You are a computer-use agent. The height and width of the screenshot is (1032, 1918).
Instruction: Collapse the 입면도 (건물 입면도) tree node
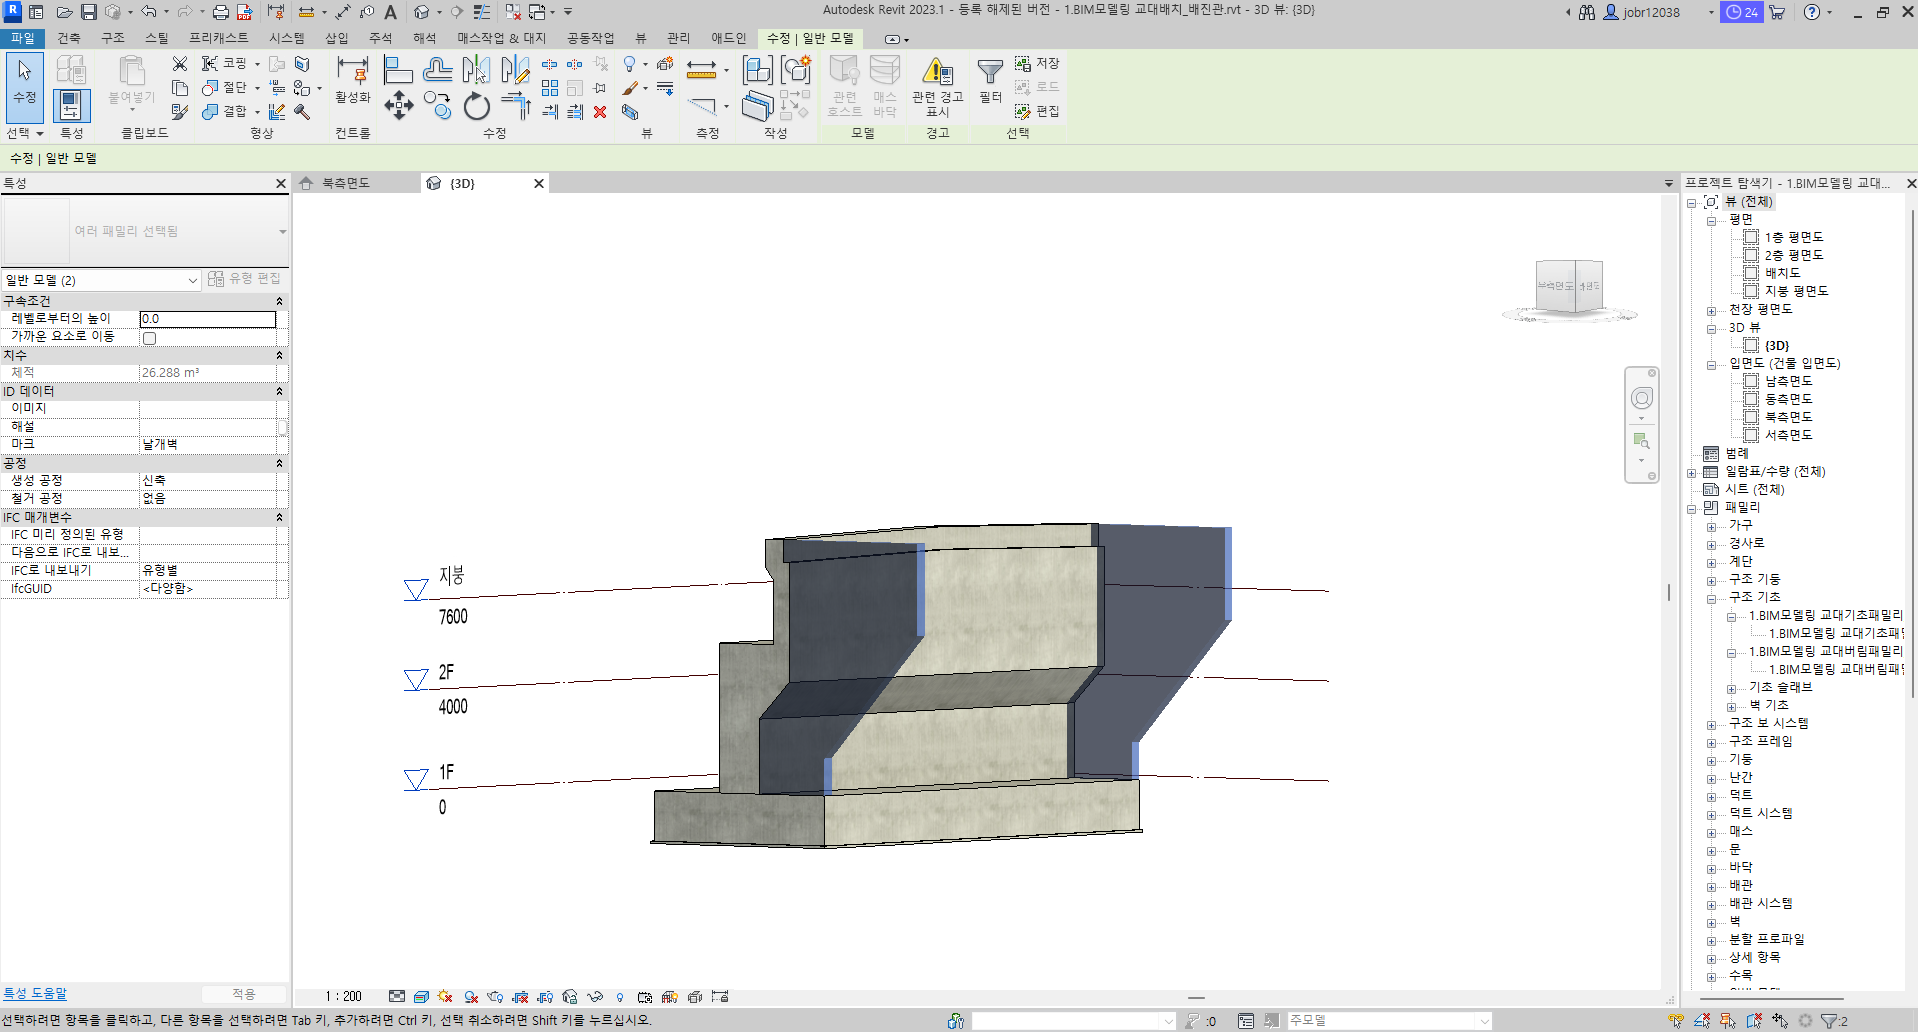pos(1711,364)
